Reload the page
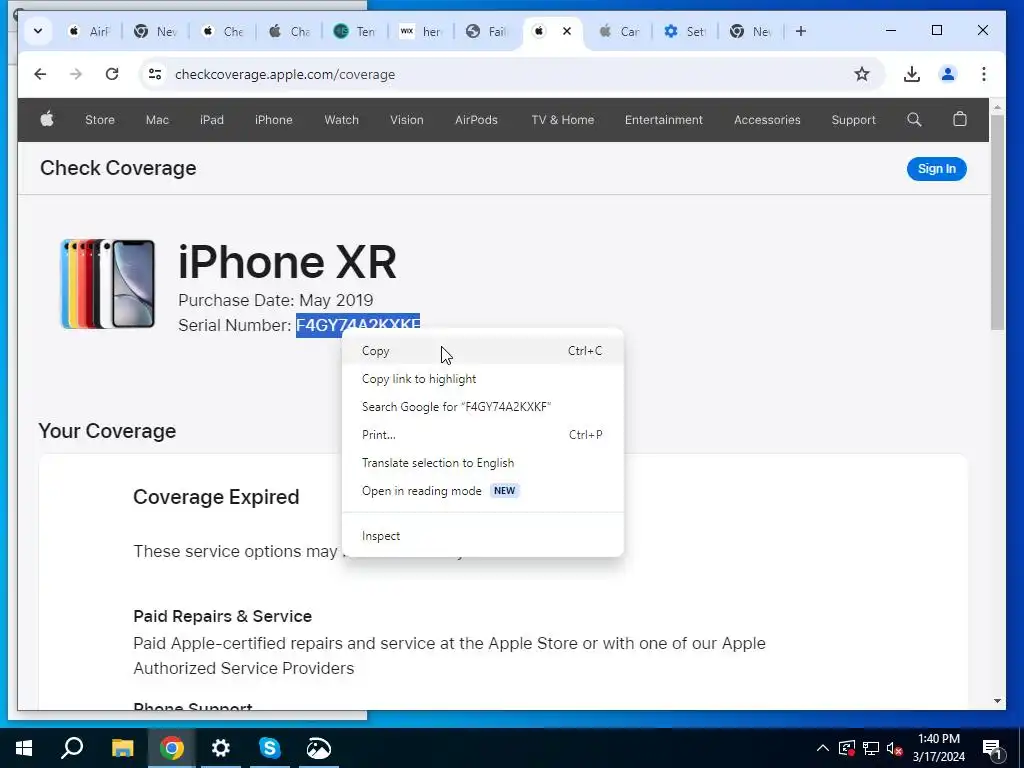Image resolution: width=1024 pixels, height=768 pixels. (112, 74)
